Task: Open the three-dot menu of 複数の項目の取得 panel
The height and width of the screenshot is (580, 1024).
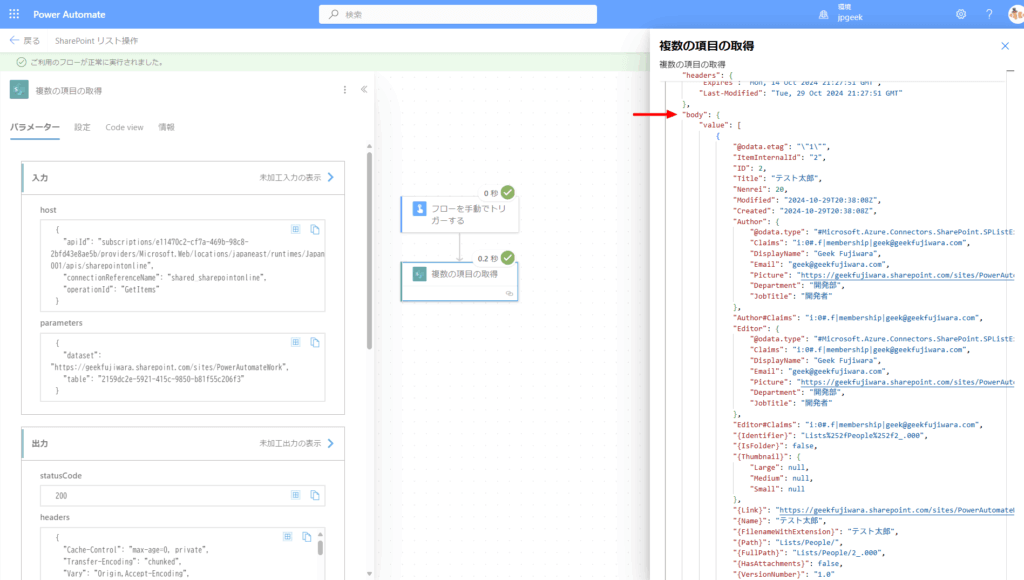Action: pyautogui.click(x=345, y=89)
